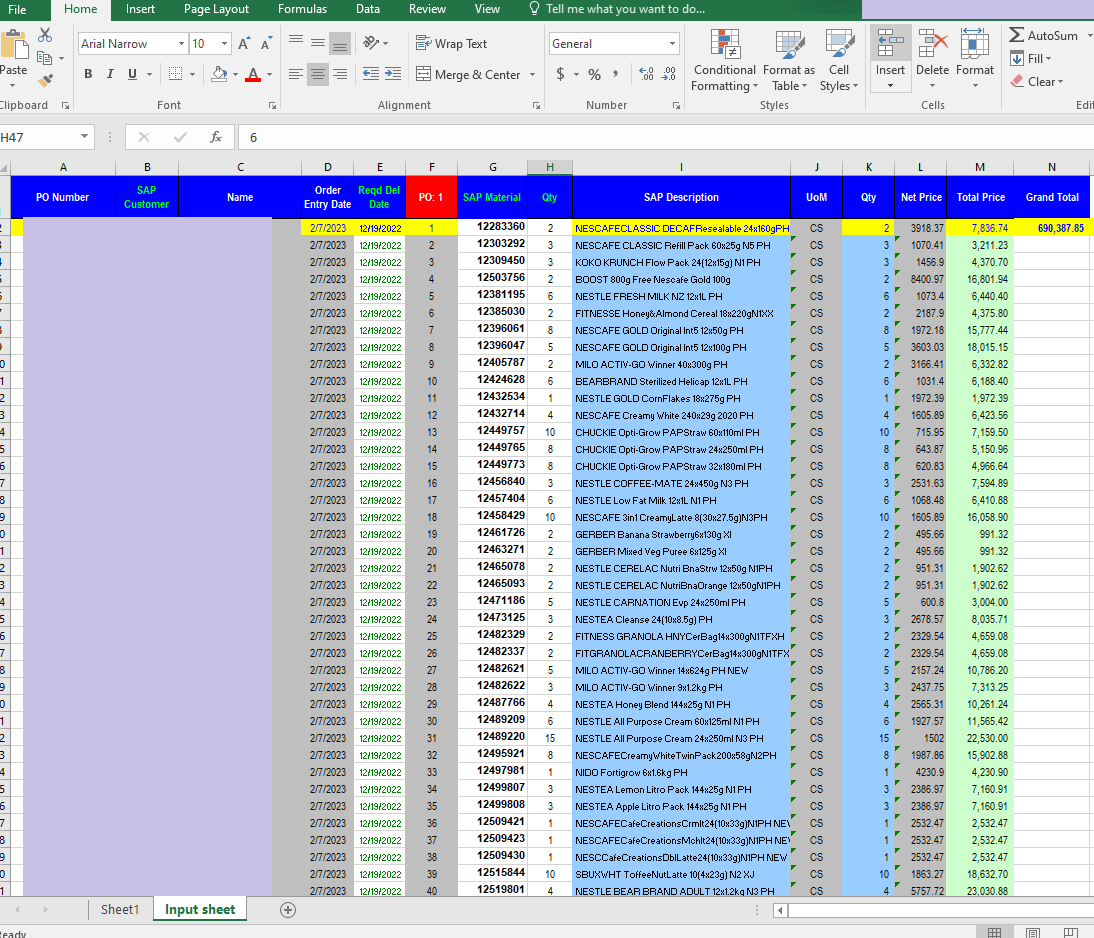This screenshot has height=938, width=1094.
Task: Confirm entry with formula bar checkmark
Action: click(x=180, y=137)
